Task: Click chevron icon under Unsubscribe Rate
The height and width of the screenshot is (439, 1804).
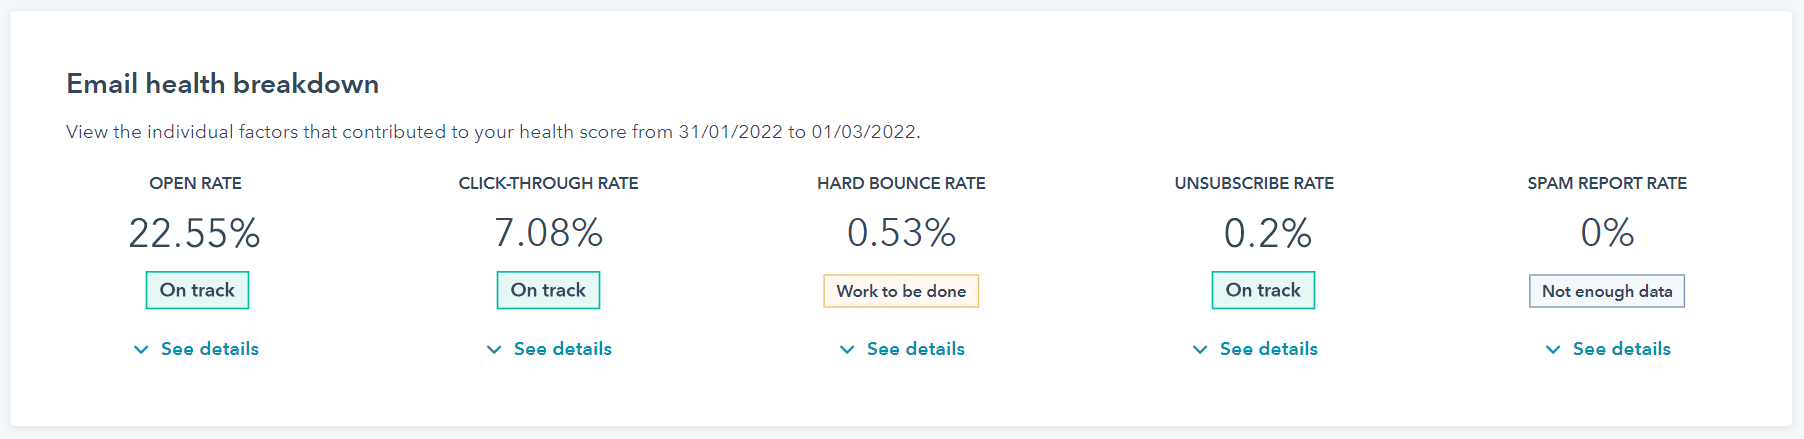Action: [1200, 349]
